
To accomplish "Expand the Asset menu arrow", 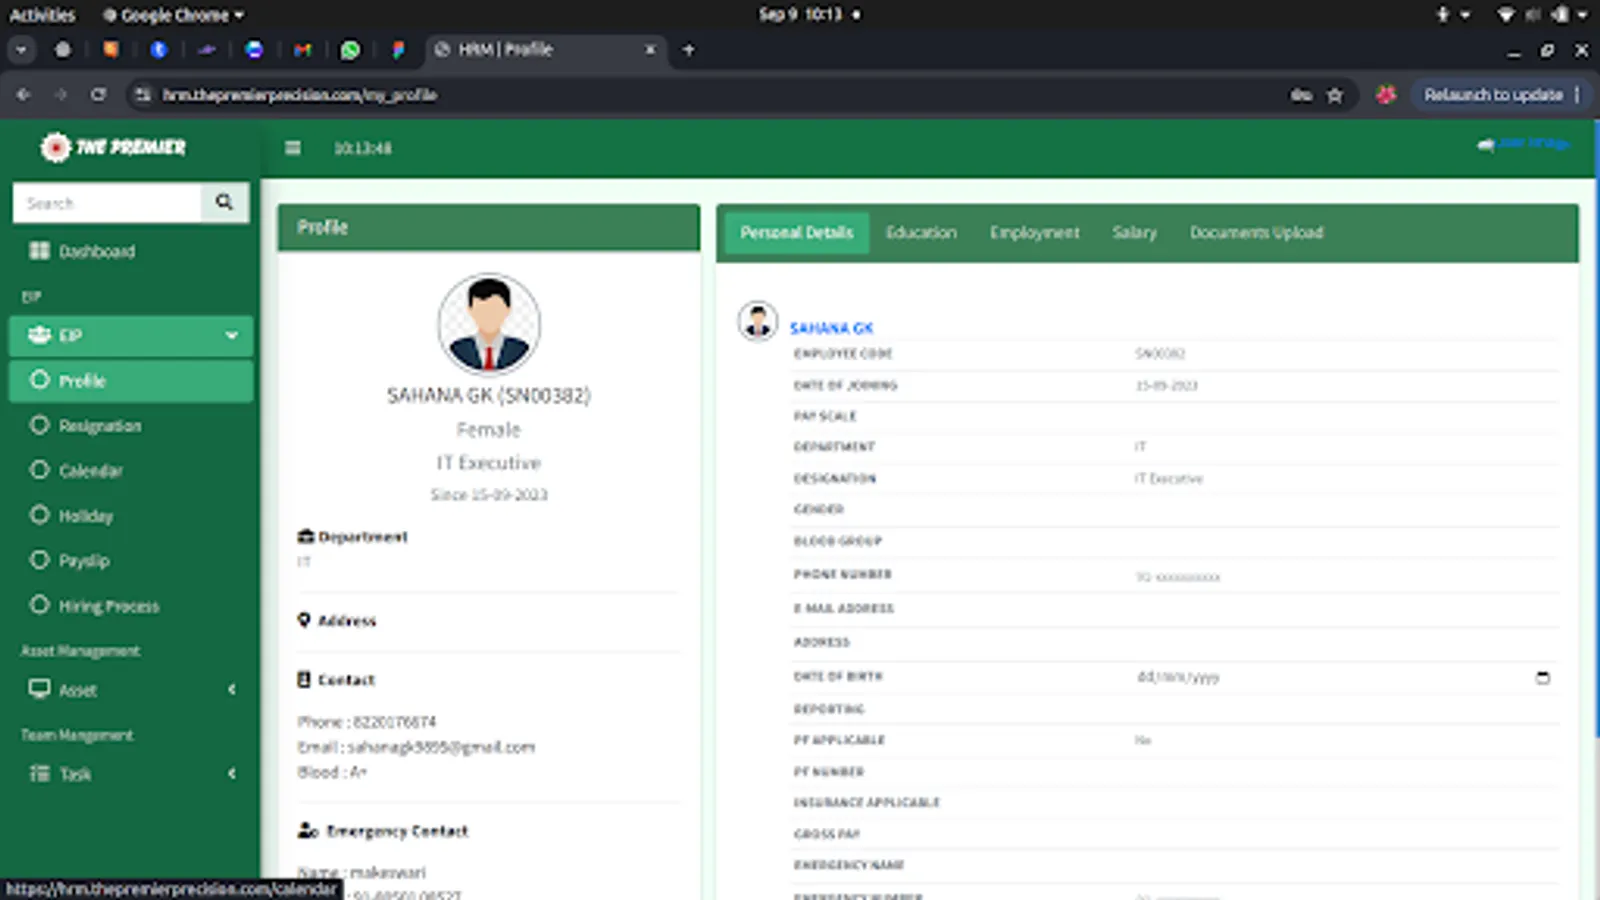I will point(232,689).
